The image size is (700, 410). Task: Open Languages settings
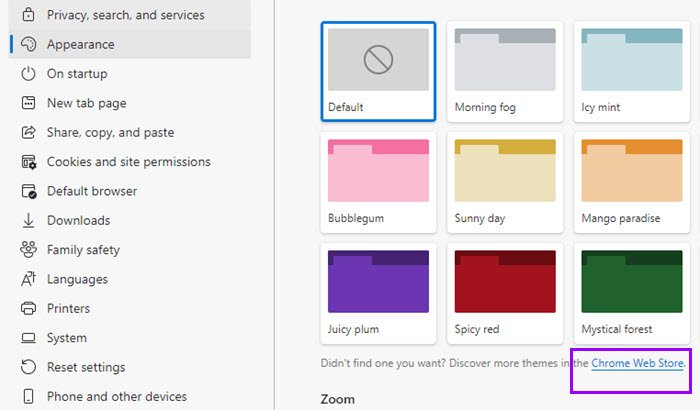(x=129, y=279)
